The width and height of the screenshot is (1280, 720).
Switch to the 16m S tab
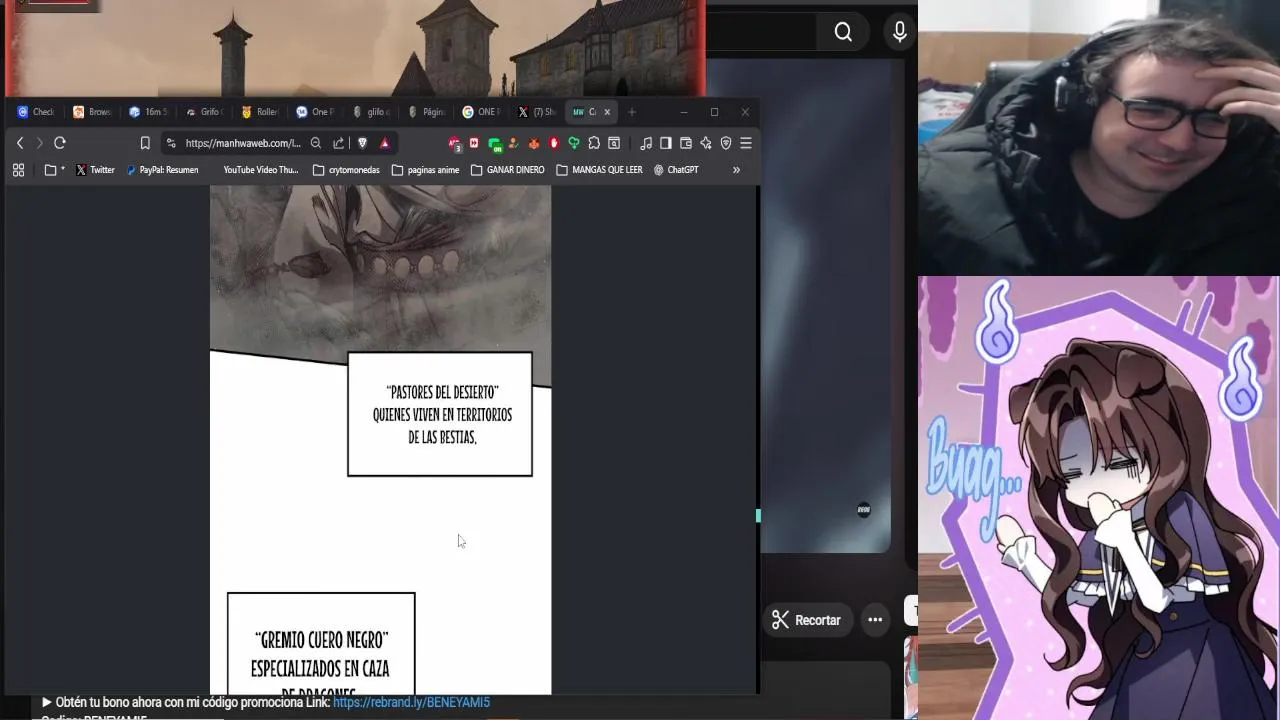coord(148,112)
